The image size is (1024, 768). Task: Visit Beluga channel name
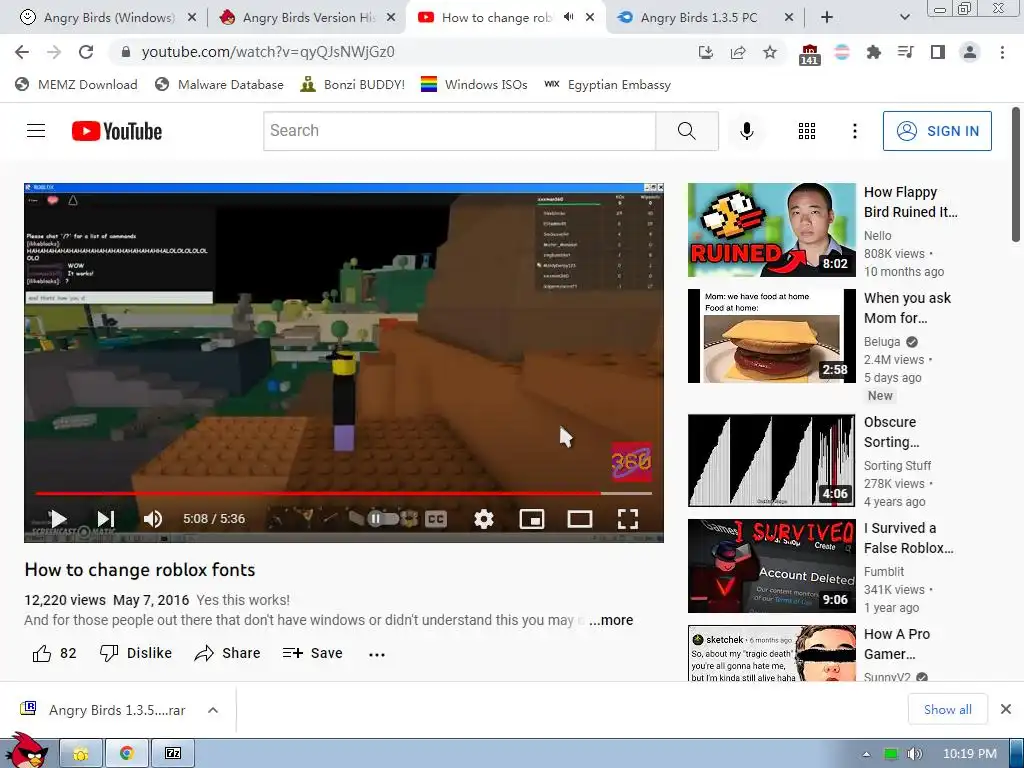click(882, 342)
